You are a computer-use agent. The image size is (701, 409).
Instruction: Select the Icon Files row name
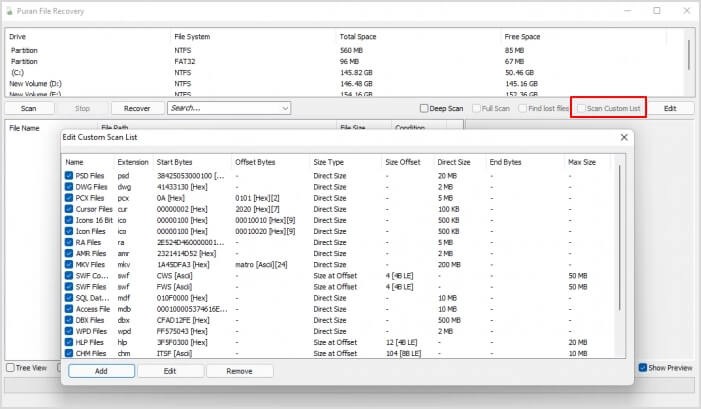click(90, 231)
